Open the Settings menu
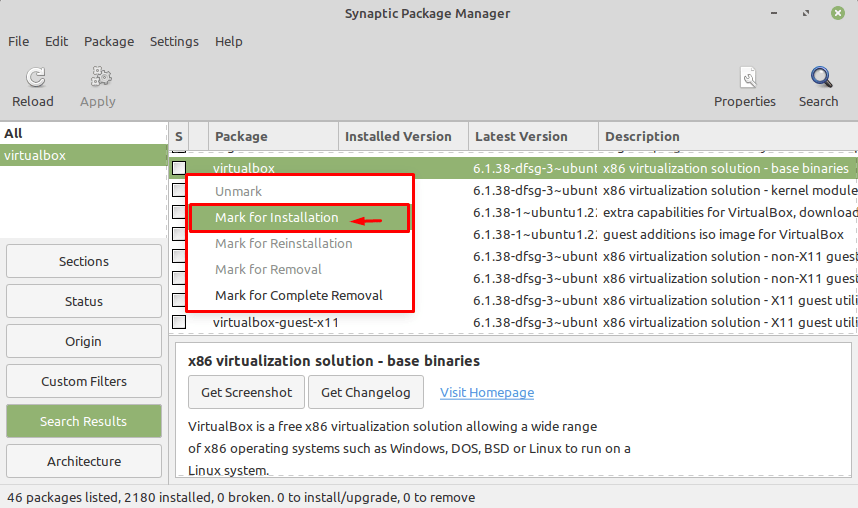 coord(174,42)
